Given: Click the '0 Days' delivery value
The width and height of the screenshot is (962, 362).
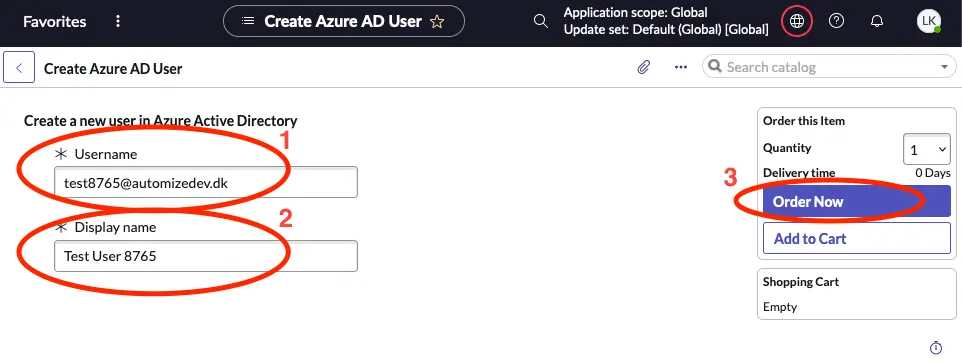Looking at the screenshot, I should coord(933,173).
